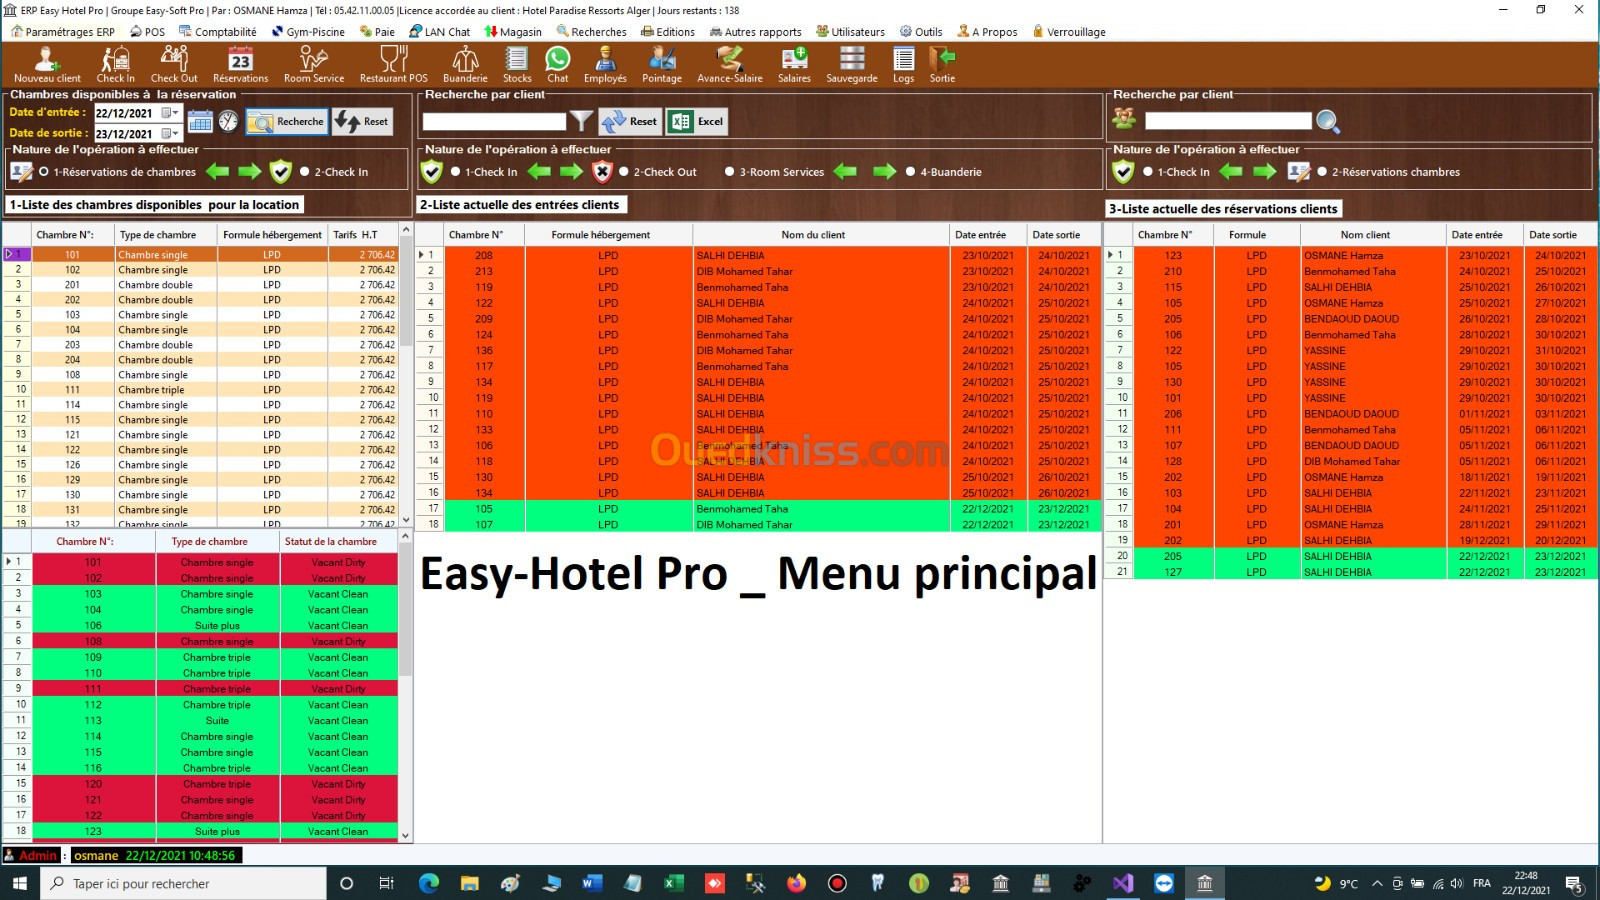
Task: Open the Nouveau client form
Action: point(47,65)
